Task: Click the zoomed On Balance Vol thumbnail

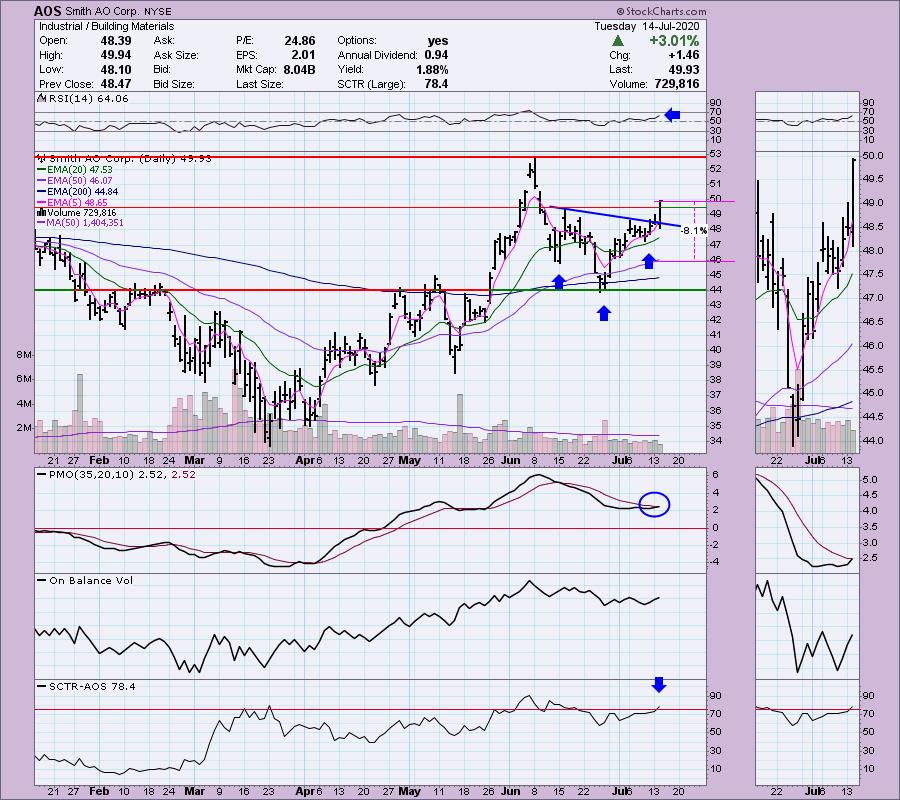Action: click(x=808, y=626)
